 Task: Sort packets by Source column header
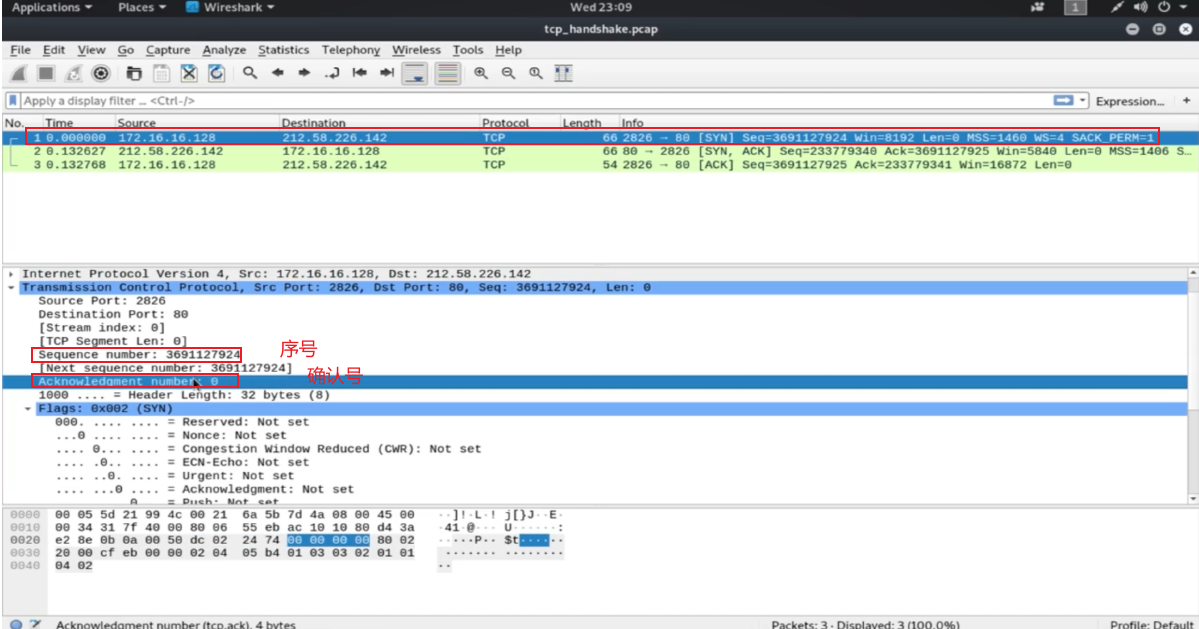(197, 123)
